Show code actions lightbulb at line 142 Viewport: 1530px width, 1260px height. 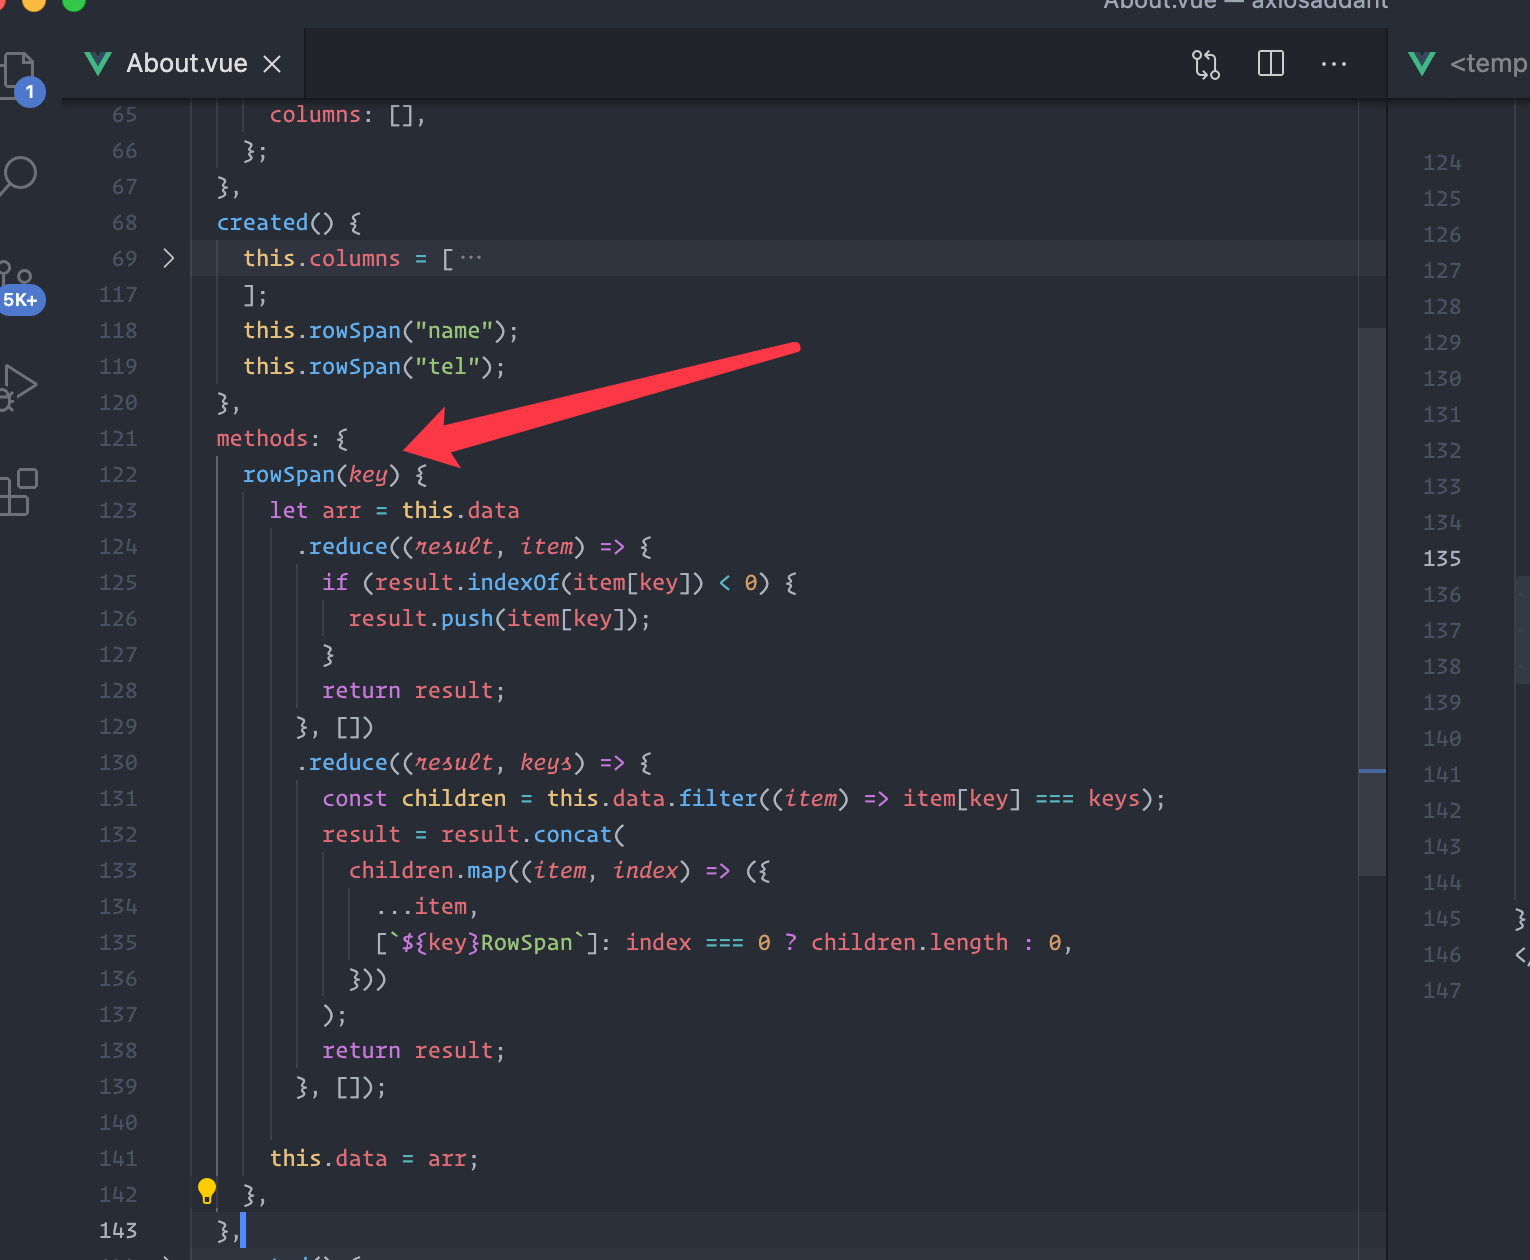207,1191
